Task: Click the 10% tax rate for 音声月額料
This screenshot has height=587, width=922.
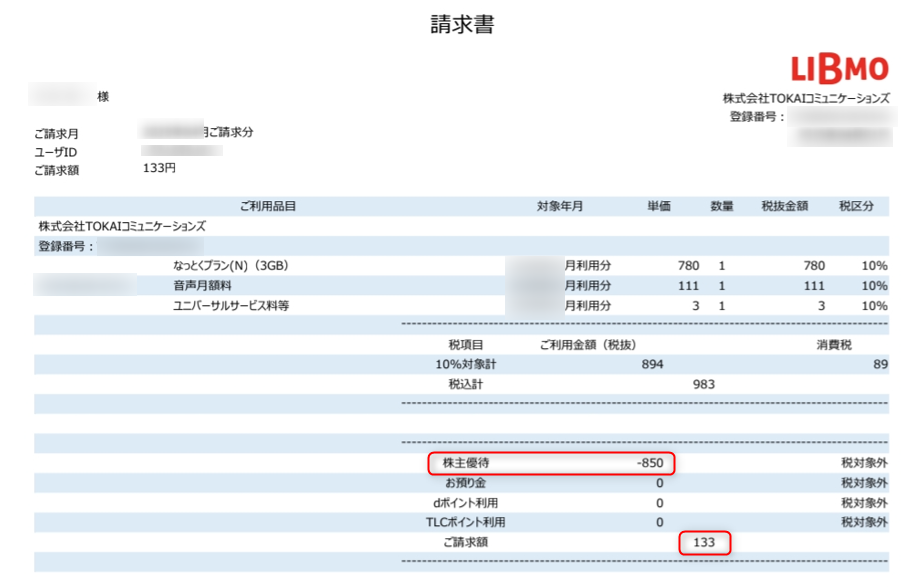Action: pos(874,286)
